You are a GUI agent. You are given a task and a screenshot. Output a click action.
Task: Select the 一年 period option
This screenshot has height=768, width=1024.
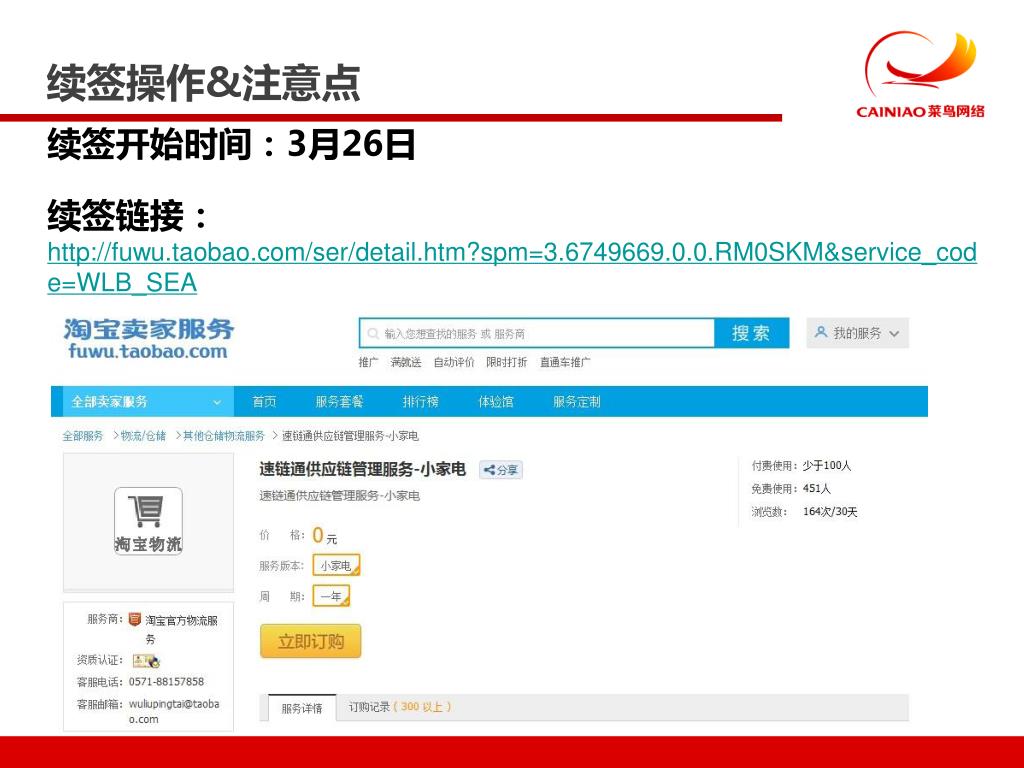(331, 596)
